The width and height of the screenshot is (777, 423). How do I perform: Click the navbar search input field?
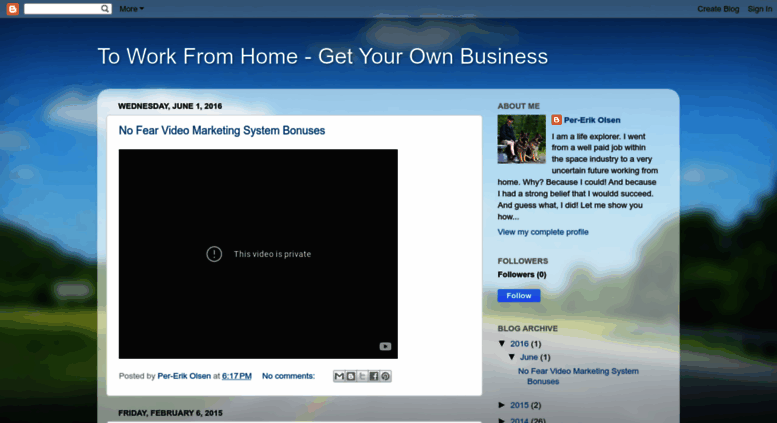click(x=62, y=8)
